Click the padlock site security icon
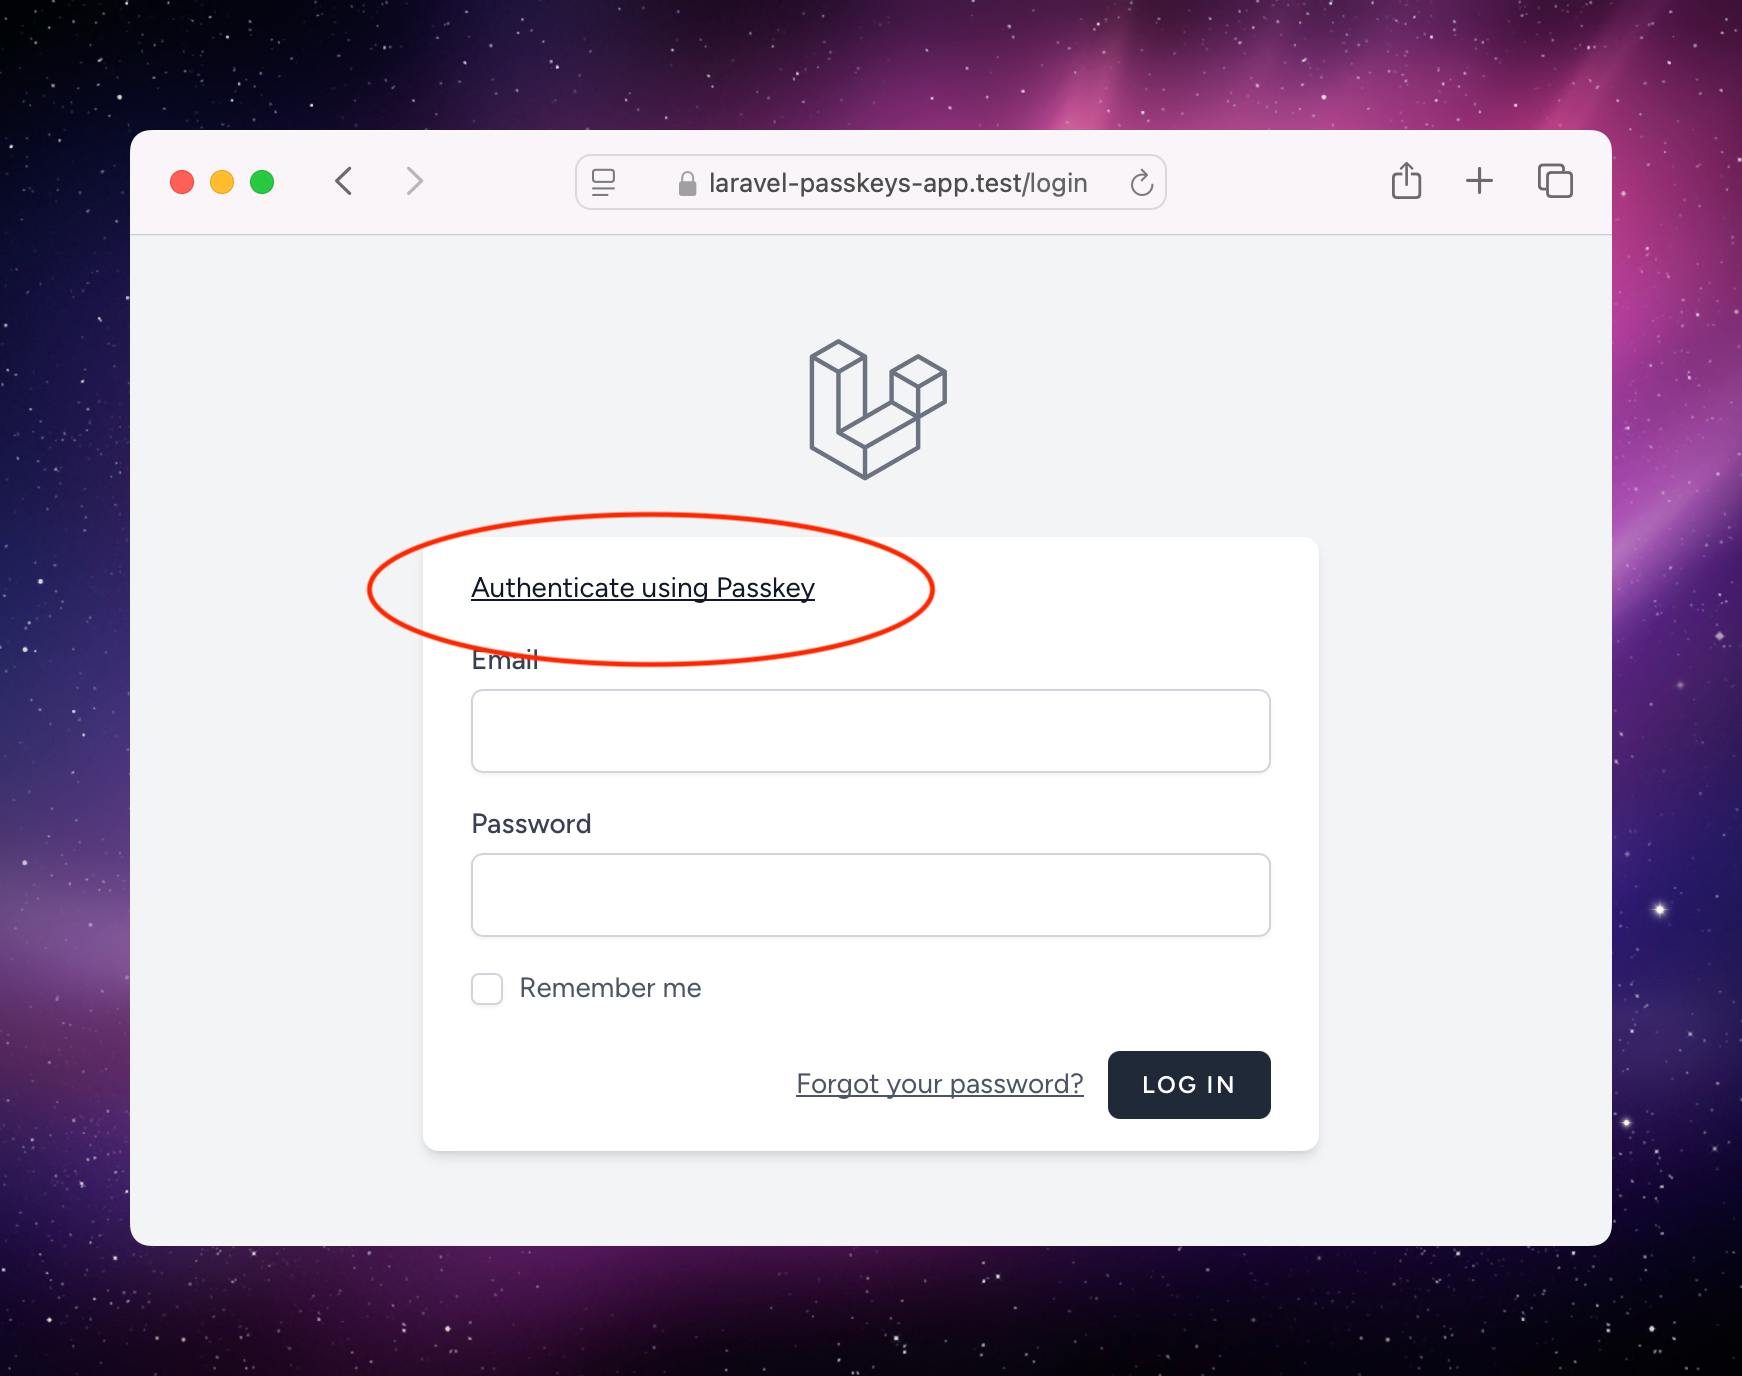The height and width of the screenshot is (1376, 1742). (687, 183)
